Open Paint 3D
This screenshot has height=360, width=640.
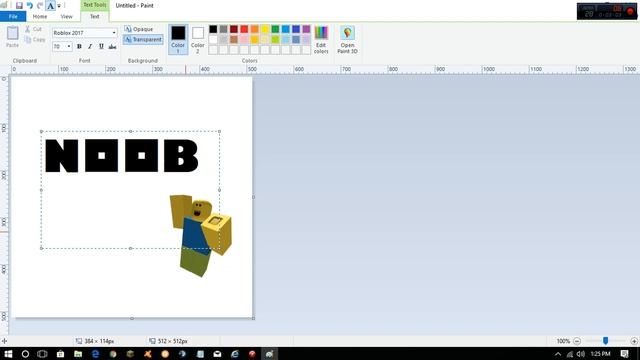click(347, 40)
